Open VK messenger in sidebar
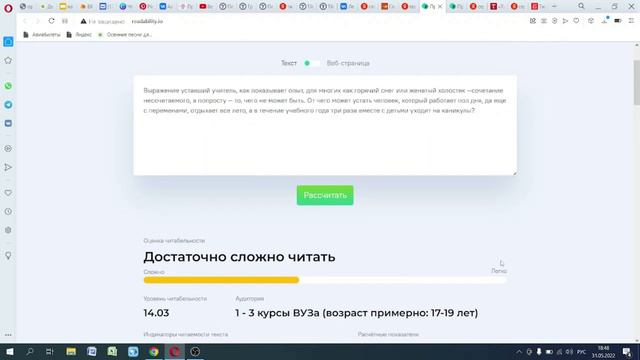 (x=8, y=123)
